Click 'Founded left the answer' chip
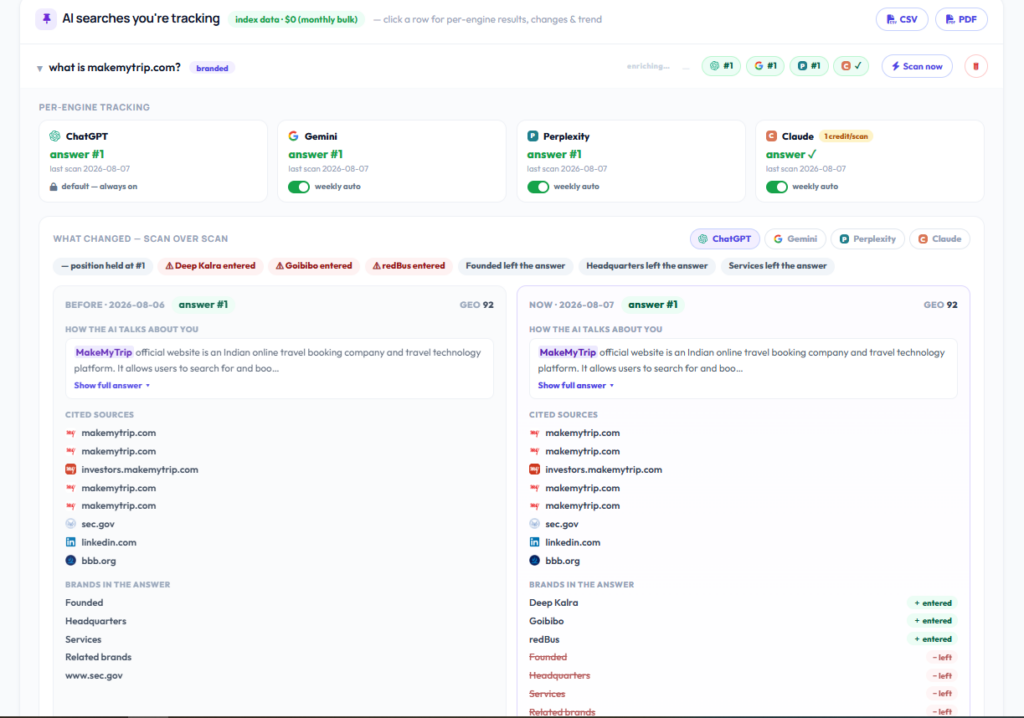The height and width of the screenshot is (718, 1024). (x=515, y=266)
